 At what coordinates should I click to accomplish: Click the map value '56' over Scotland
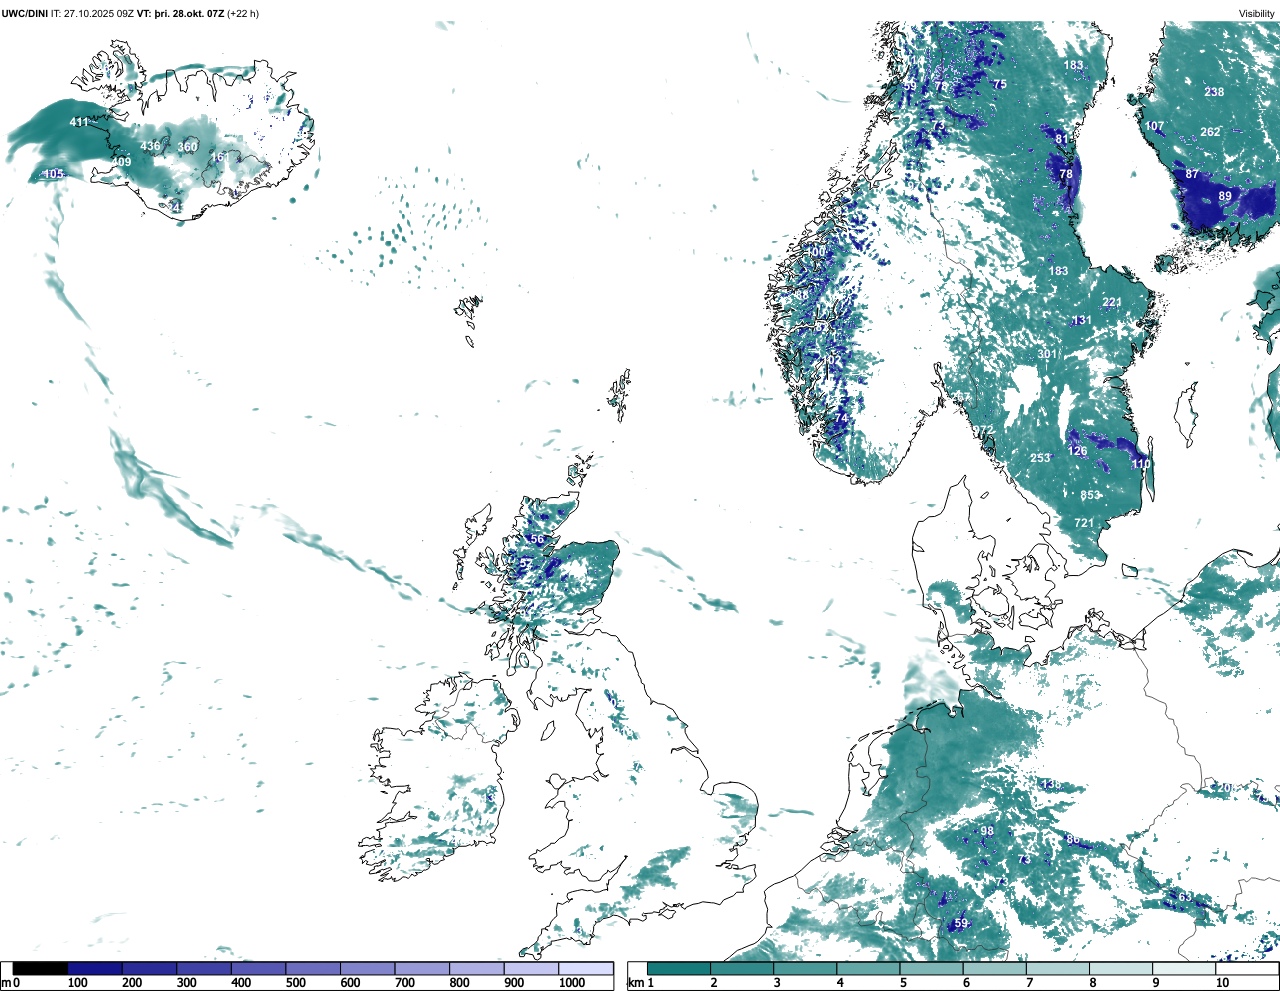point(537,539)
